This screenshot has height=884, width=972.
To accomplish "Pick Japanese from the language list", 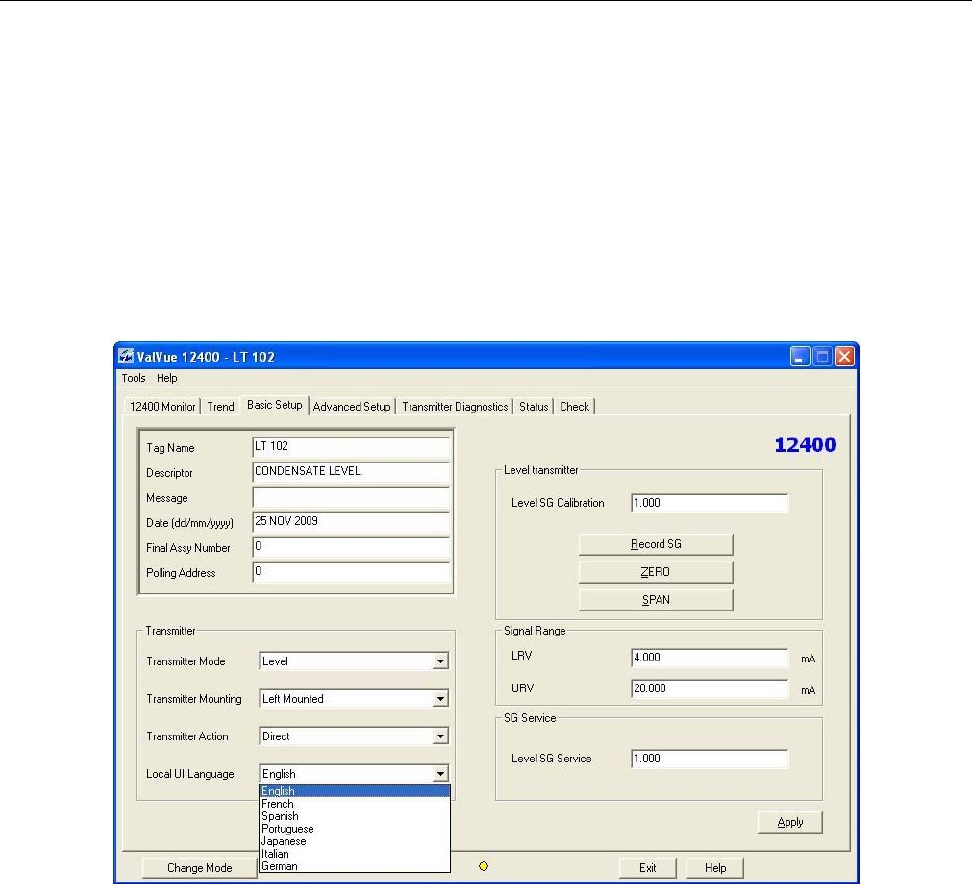I will pyautogui.click(x=355, y=841).
